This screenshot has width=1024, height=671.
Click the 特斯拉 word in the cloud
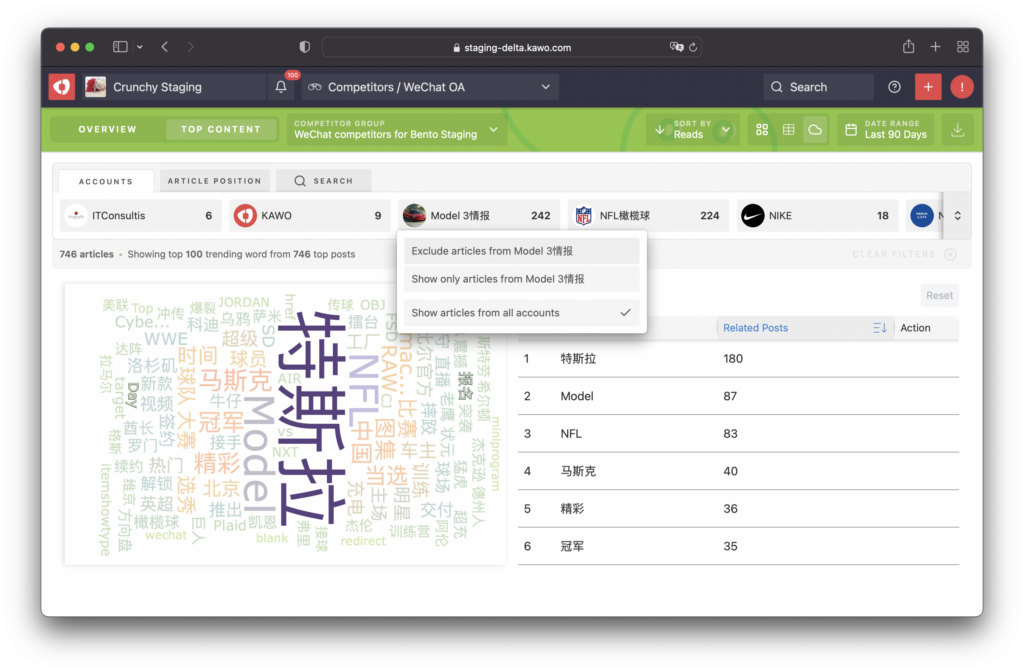tap(311, 418)
